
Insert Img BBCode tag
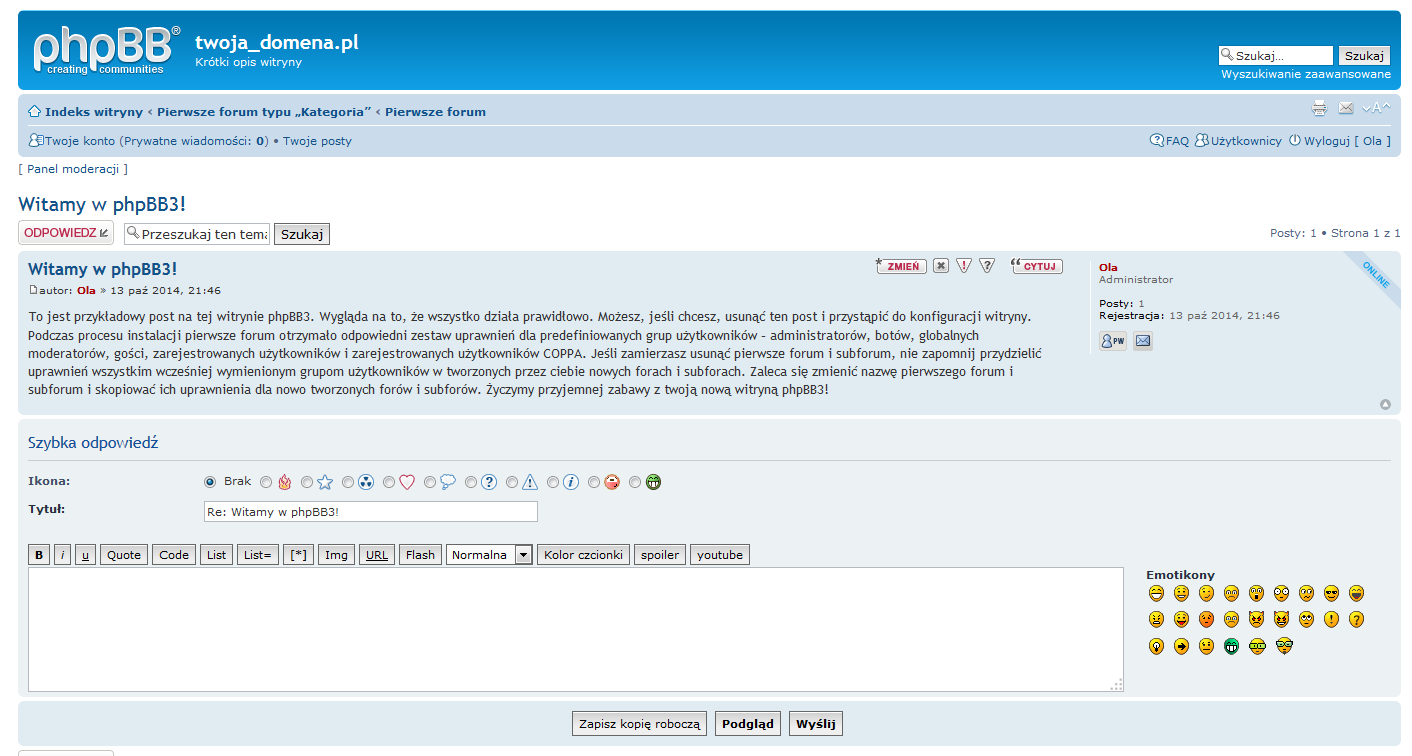point(337,555)
